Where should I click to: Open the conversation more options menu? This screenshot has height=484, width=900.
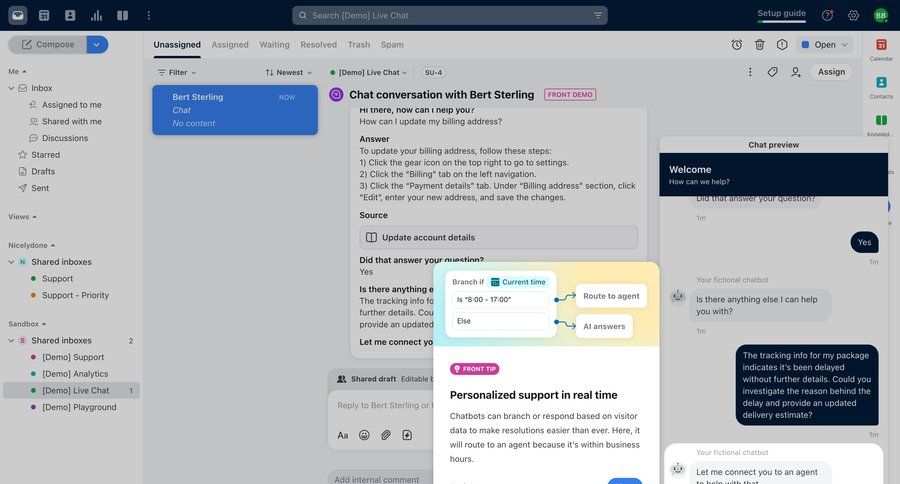pyautogui.click(x=750, y=72)
